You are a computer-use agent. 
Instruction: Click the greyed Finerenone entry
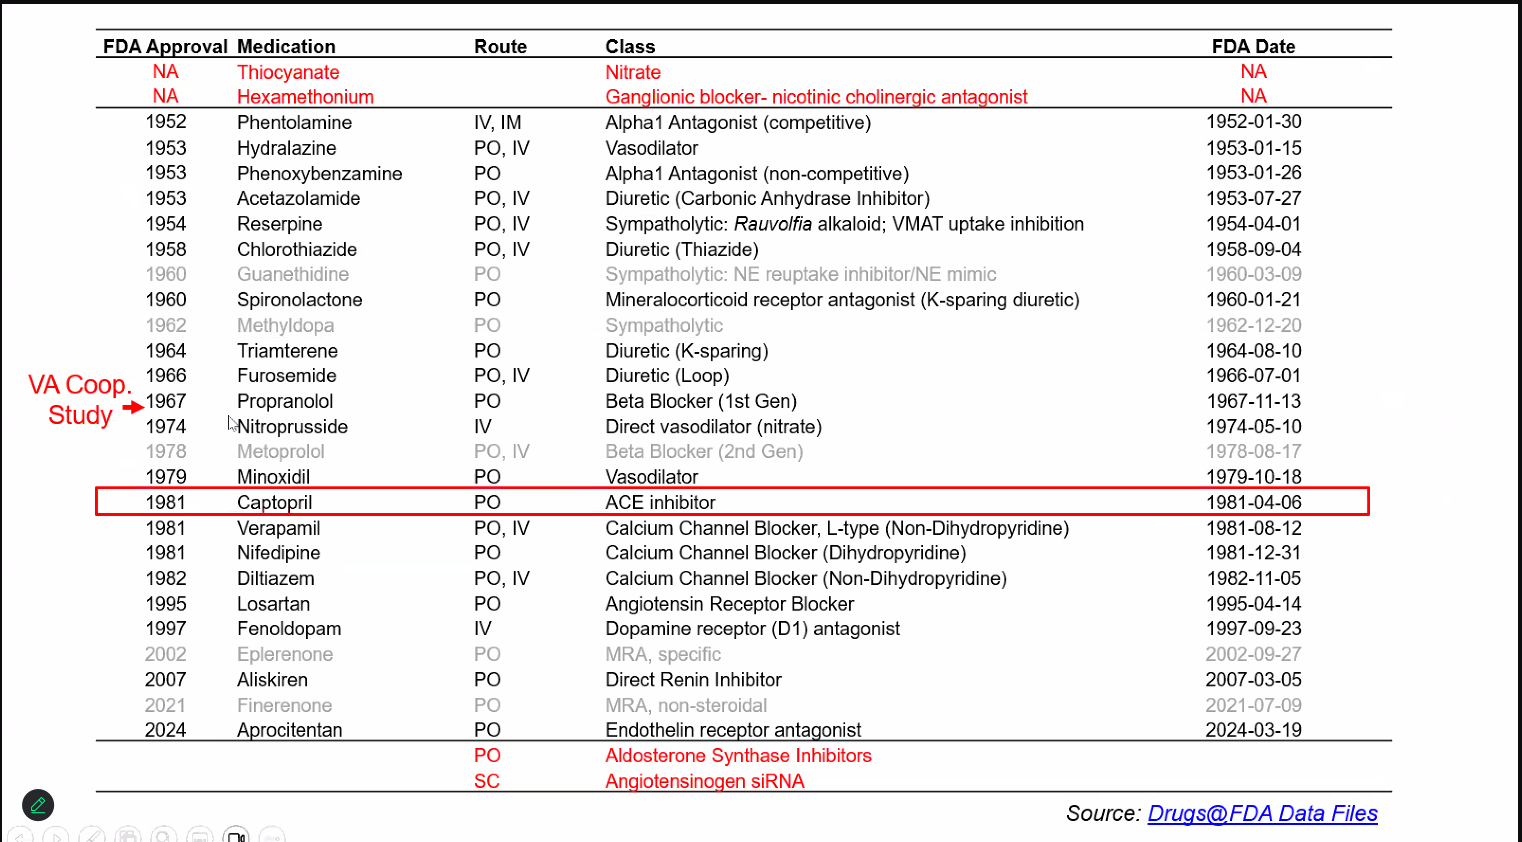(x=284, y=705)
